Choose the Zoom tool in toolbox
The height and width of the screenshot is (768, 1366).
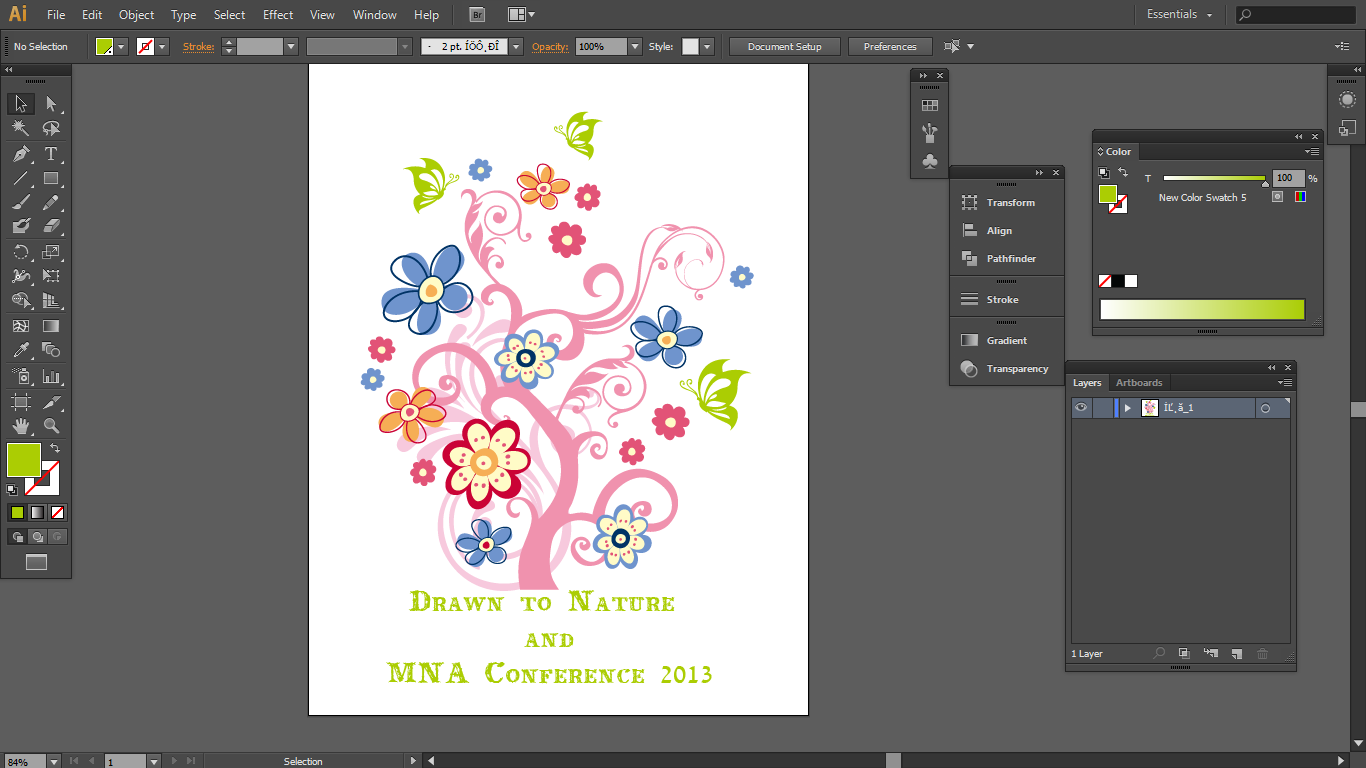pyautogui.click(x=51, y=426)
